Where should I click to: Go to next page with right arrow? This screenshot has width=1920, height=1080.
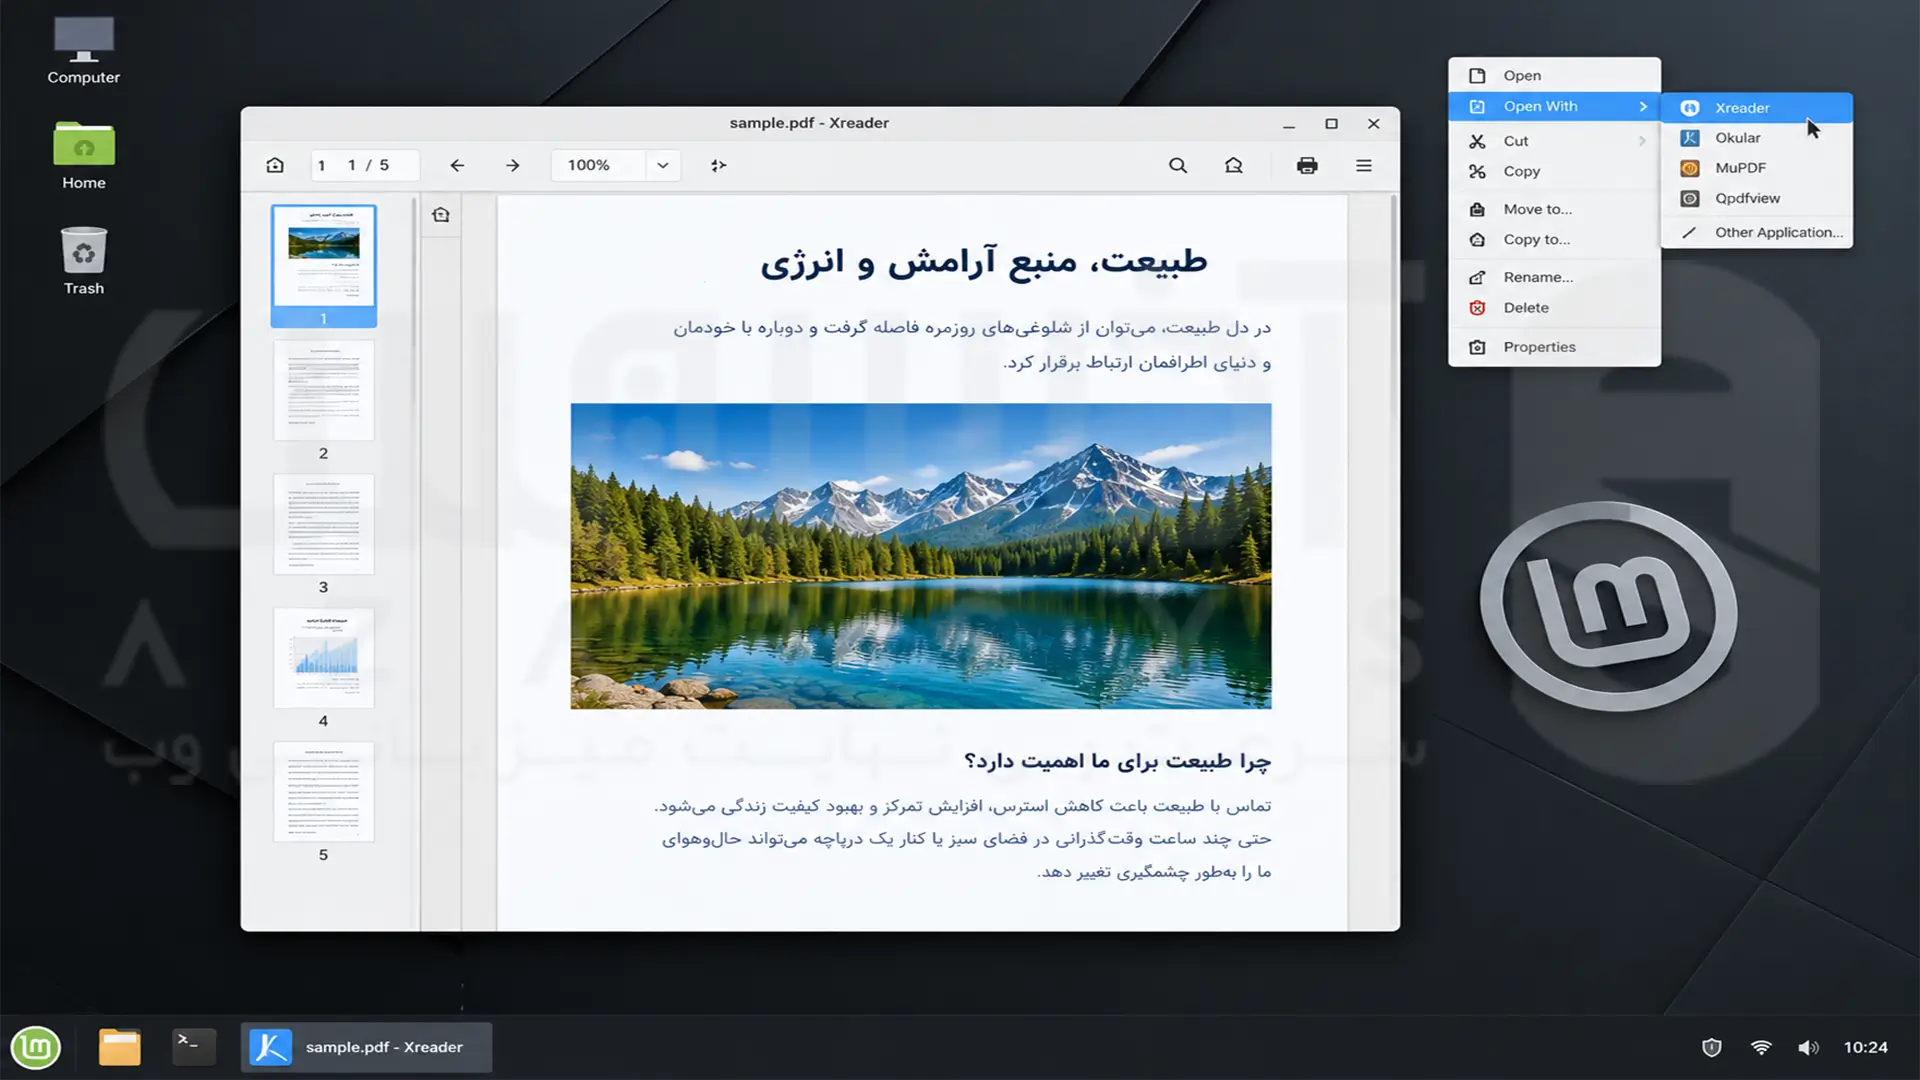(512, 165)
